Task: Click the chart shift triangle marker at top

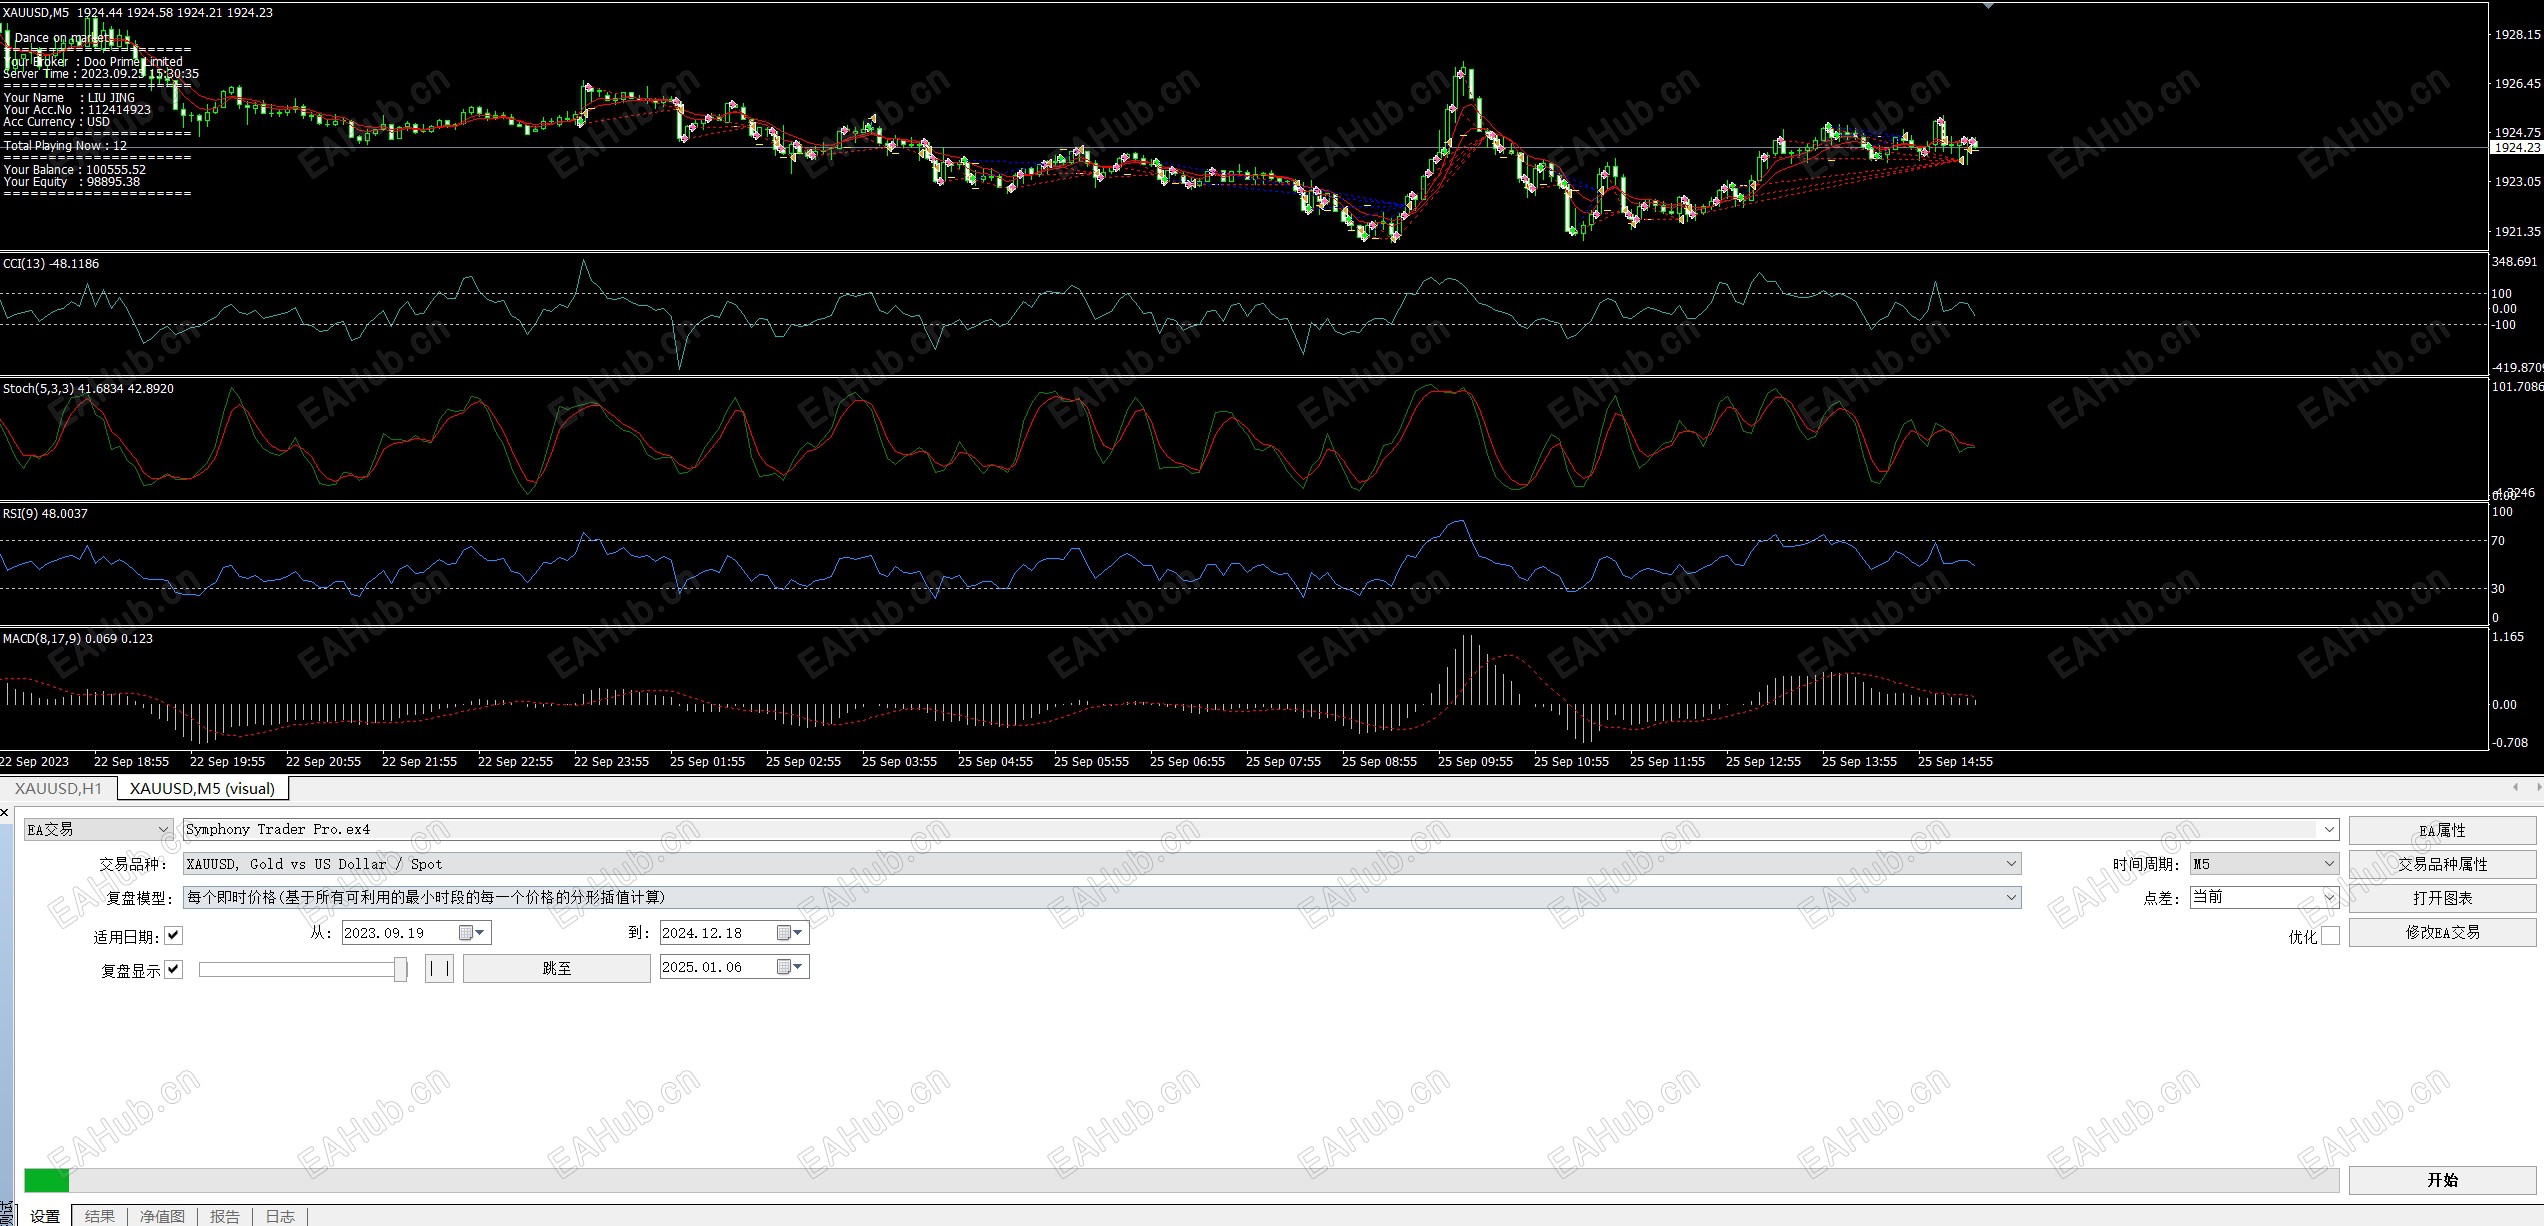Action: click(x=1988, y=6)
